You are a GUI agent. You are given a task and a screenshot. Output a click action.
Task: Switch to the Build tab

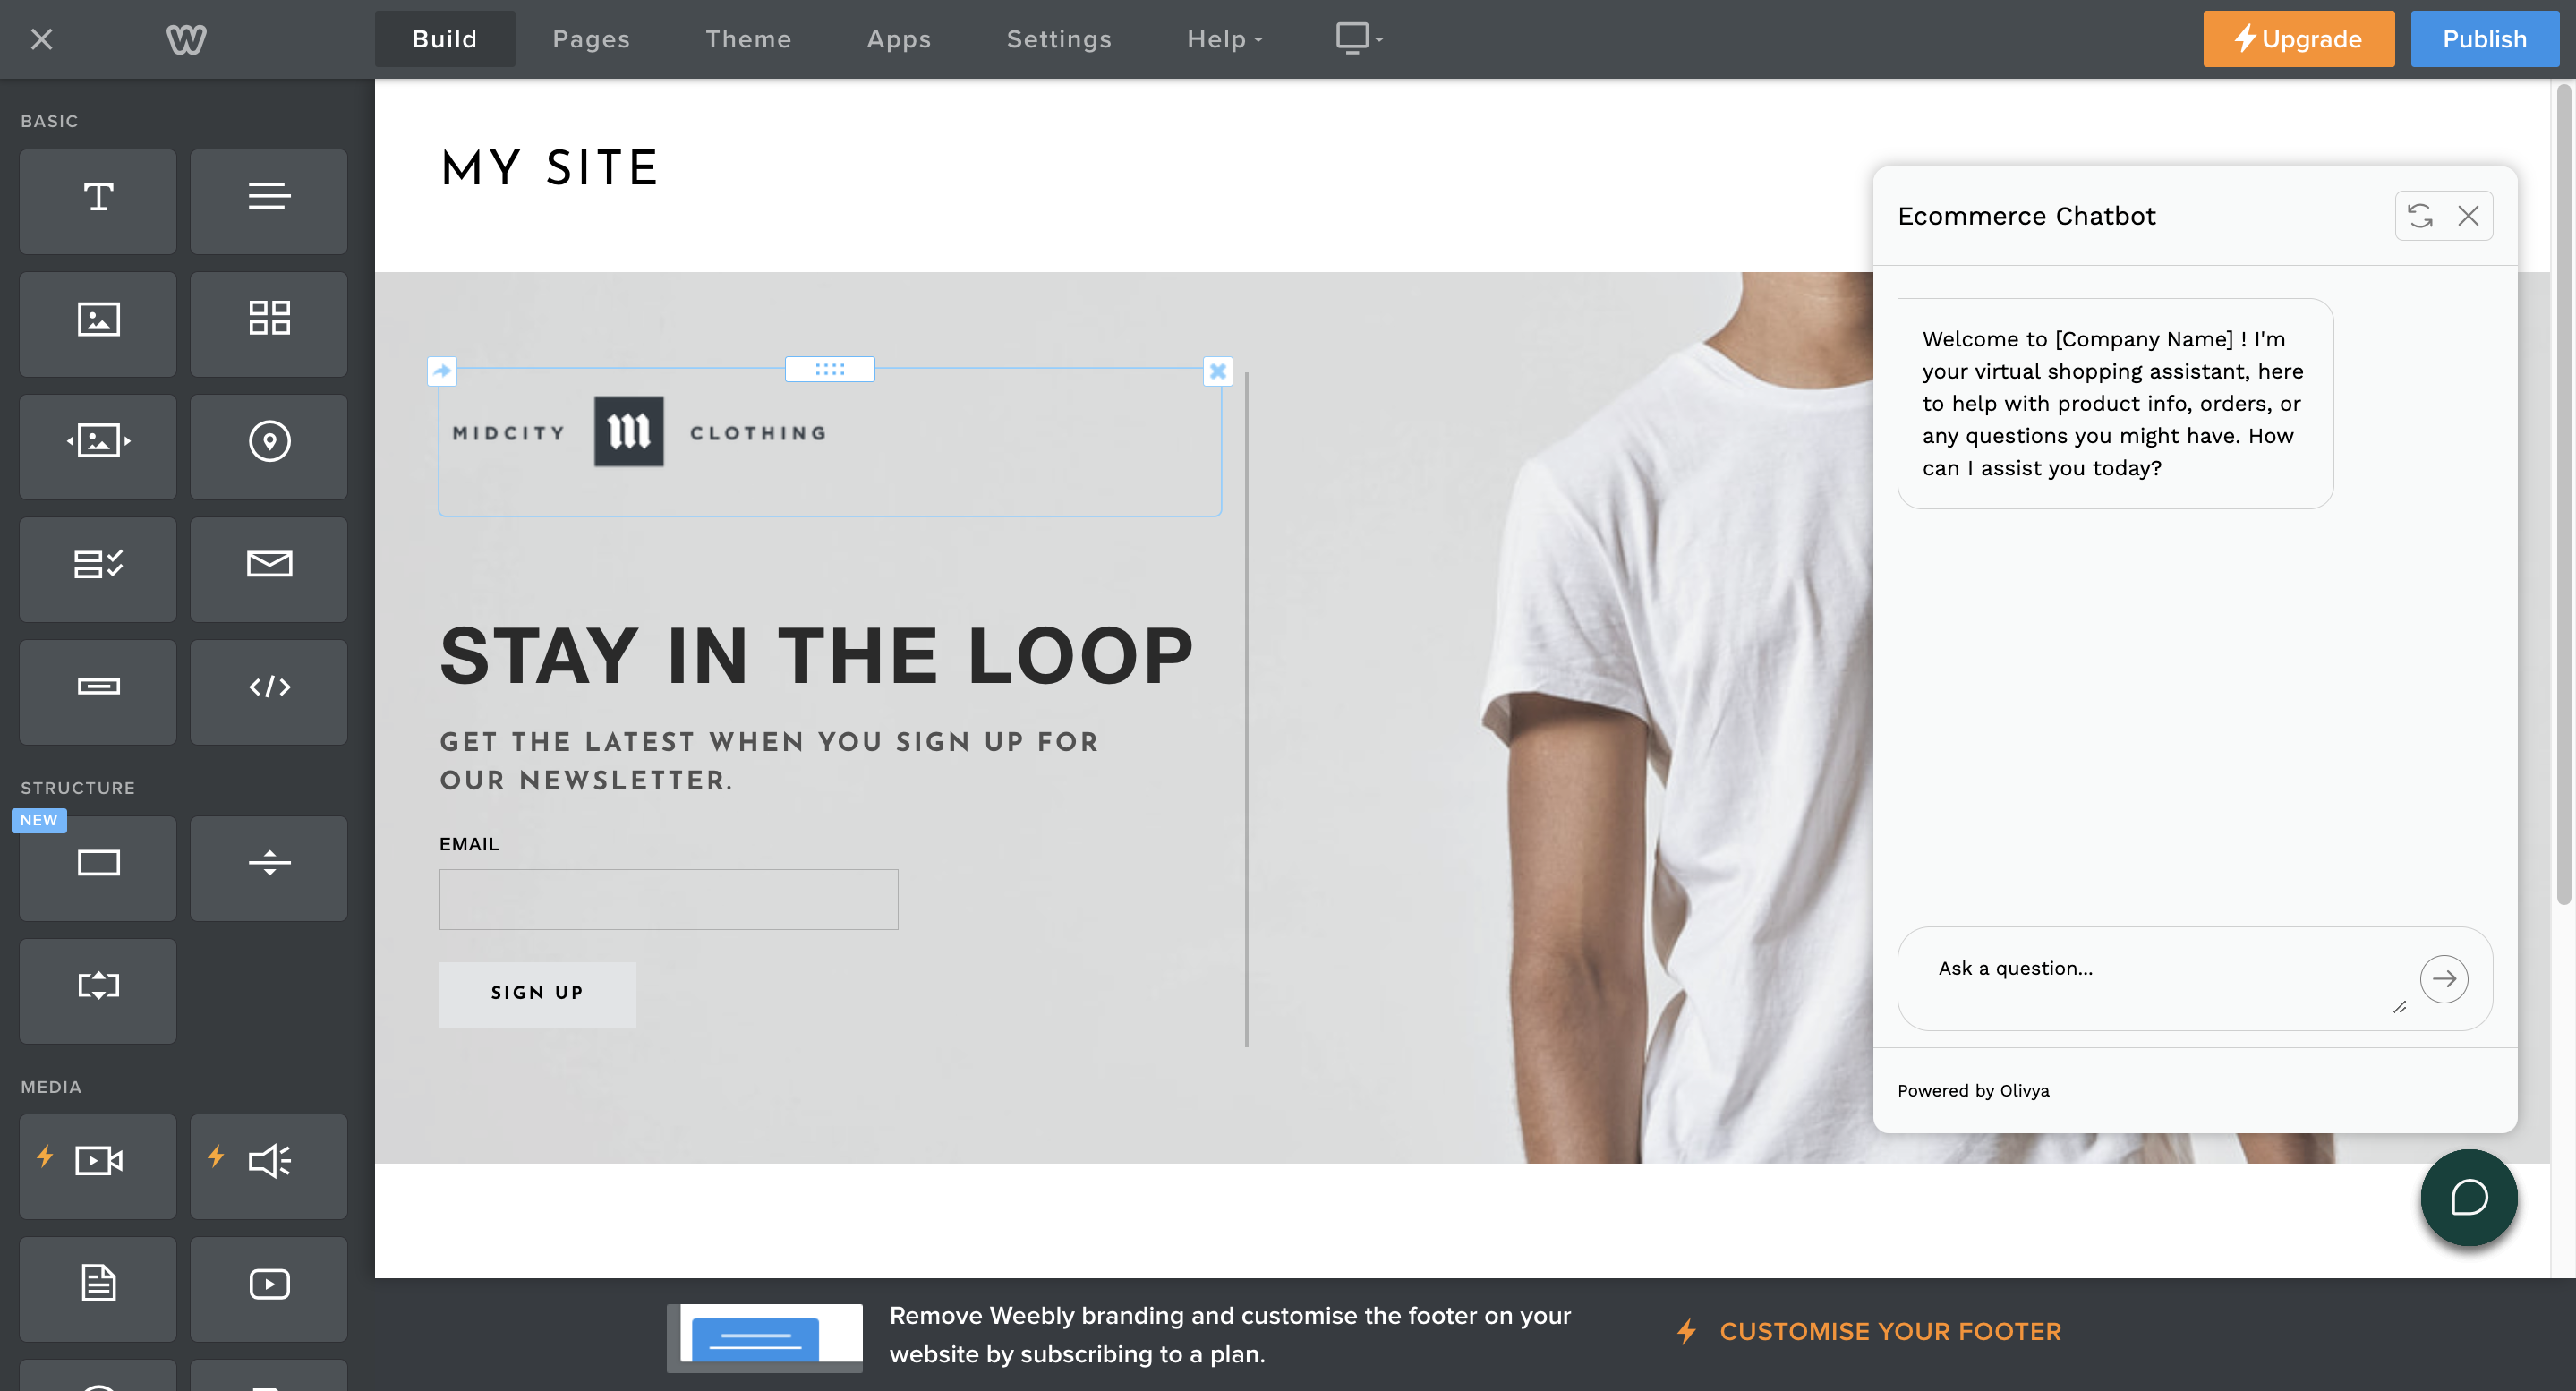point(445,39)
